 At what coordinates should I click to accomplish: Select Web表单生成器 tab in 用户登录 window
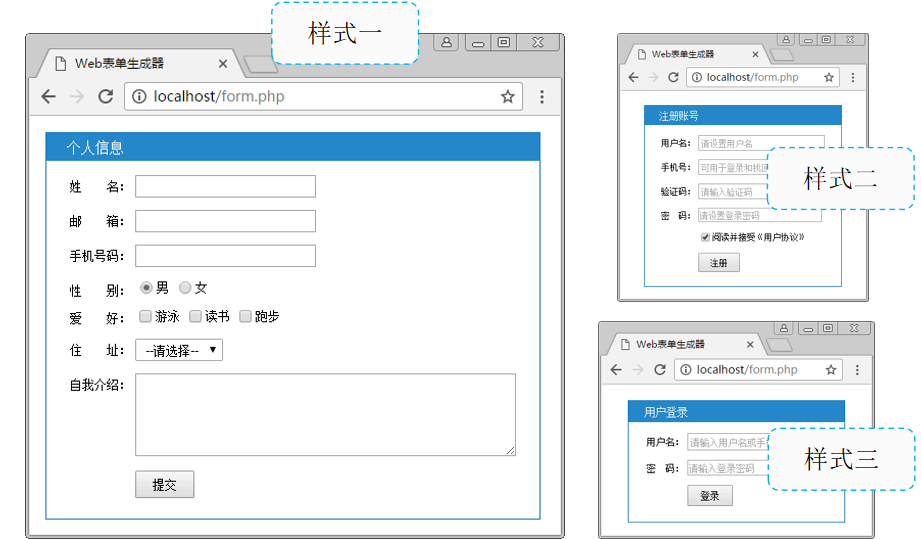point(680,344)
